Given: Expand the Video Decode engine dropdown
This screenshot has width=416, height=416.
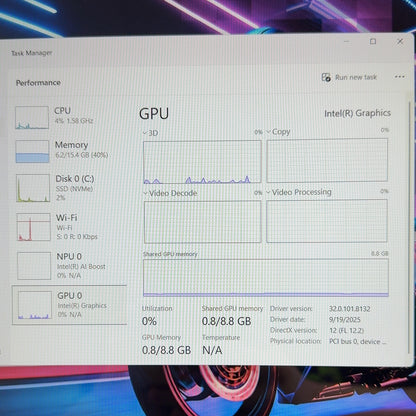Looking at the screenshot, I should [145, 193].
